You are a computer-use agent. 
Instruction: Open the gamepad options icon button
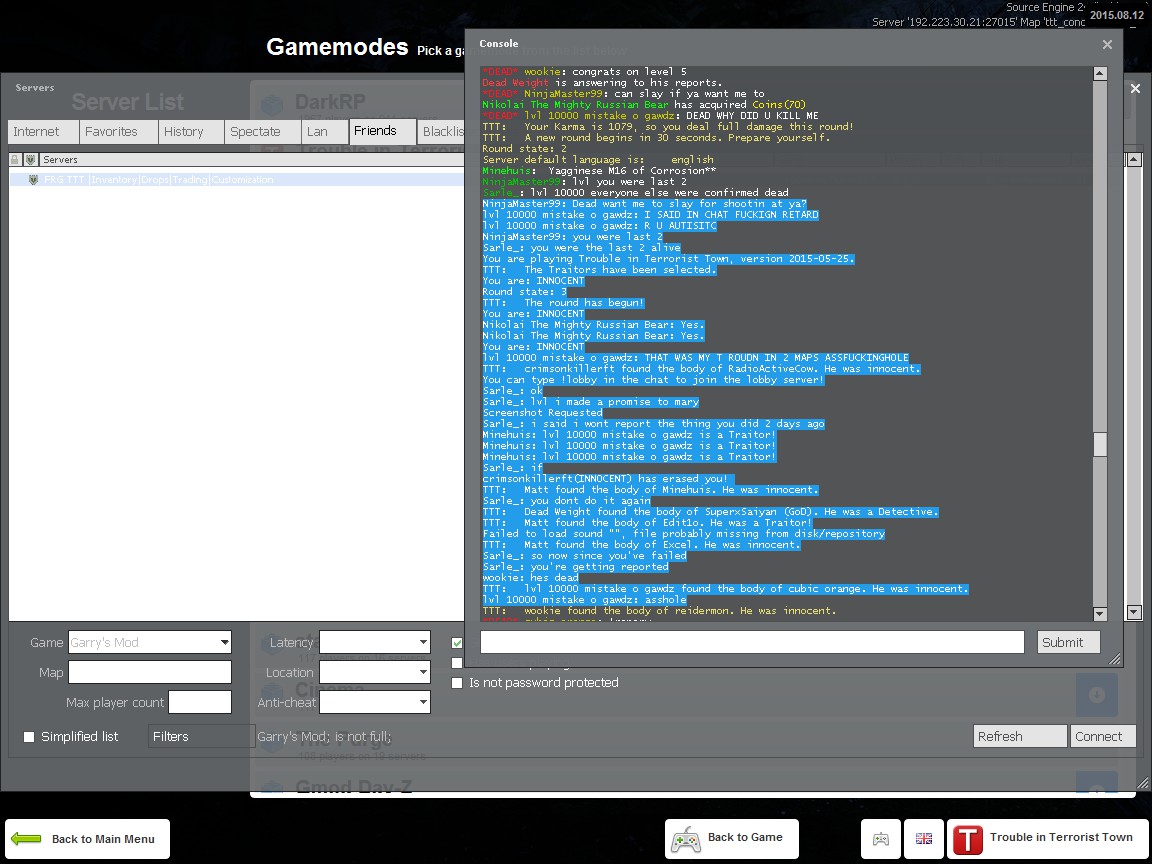[880, 838]
